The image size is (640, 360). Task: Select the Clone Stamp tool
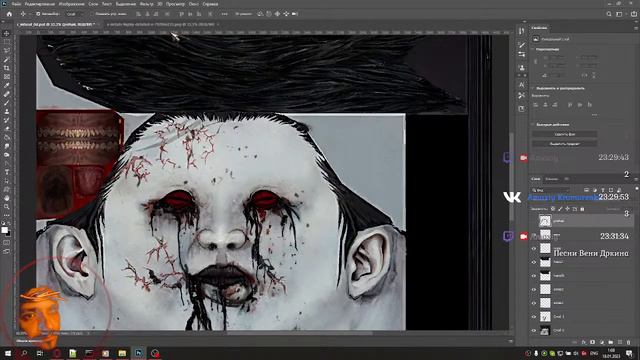(7, 111)
